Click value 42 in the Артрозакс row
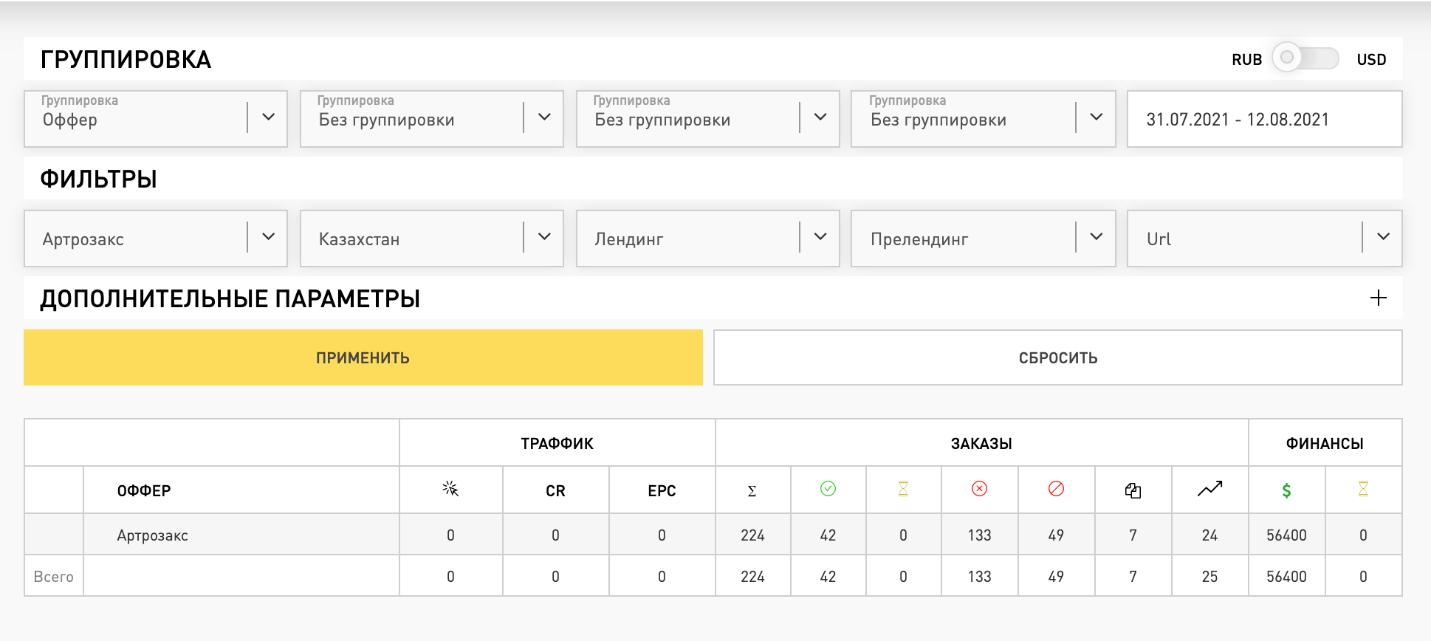Viewport: 1431px width, 641px height. (828, 535)
